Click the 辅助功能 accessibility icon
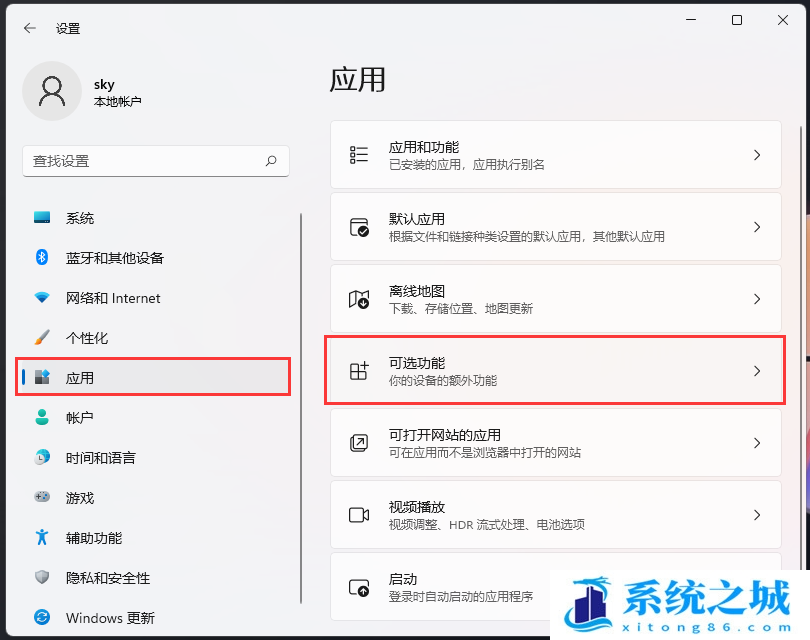The width and height of the screenshot is (810, 640). pos(42,538)
